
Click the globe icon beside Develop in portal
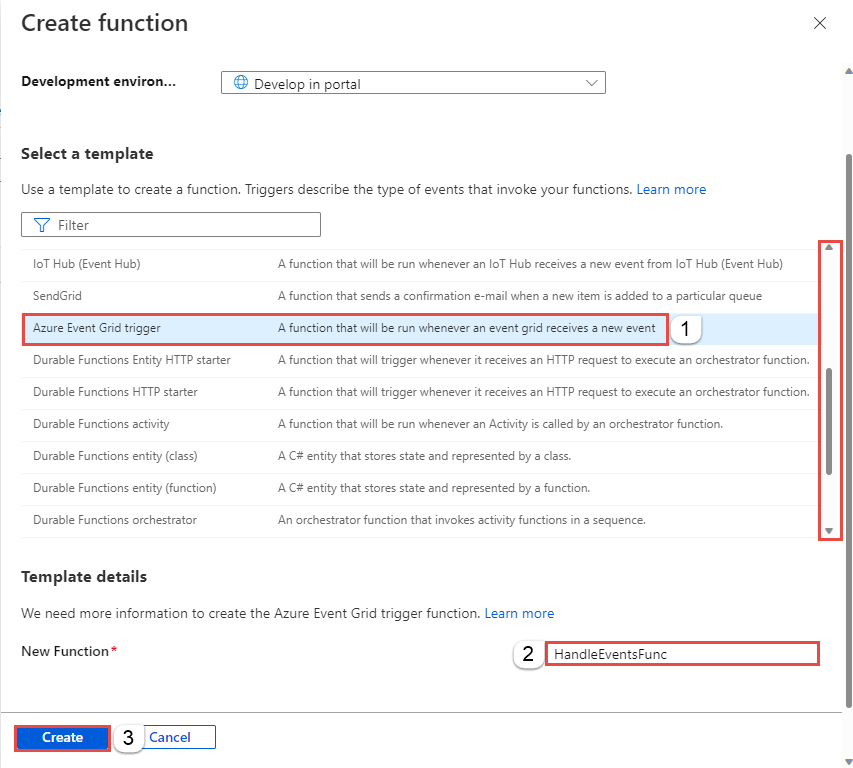point(241,84)
